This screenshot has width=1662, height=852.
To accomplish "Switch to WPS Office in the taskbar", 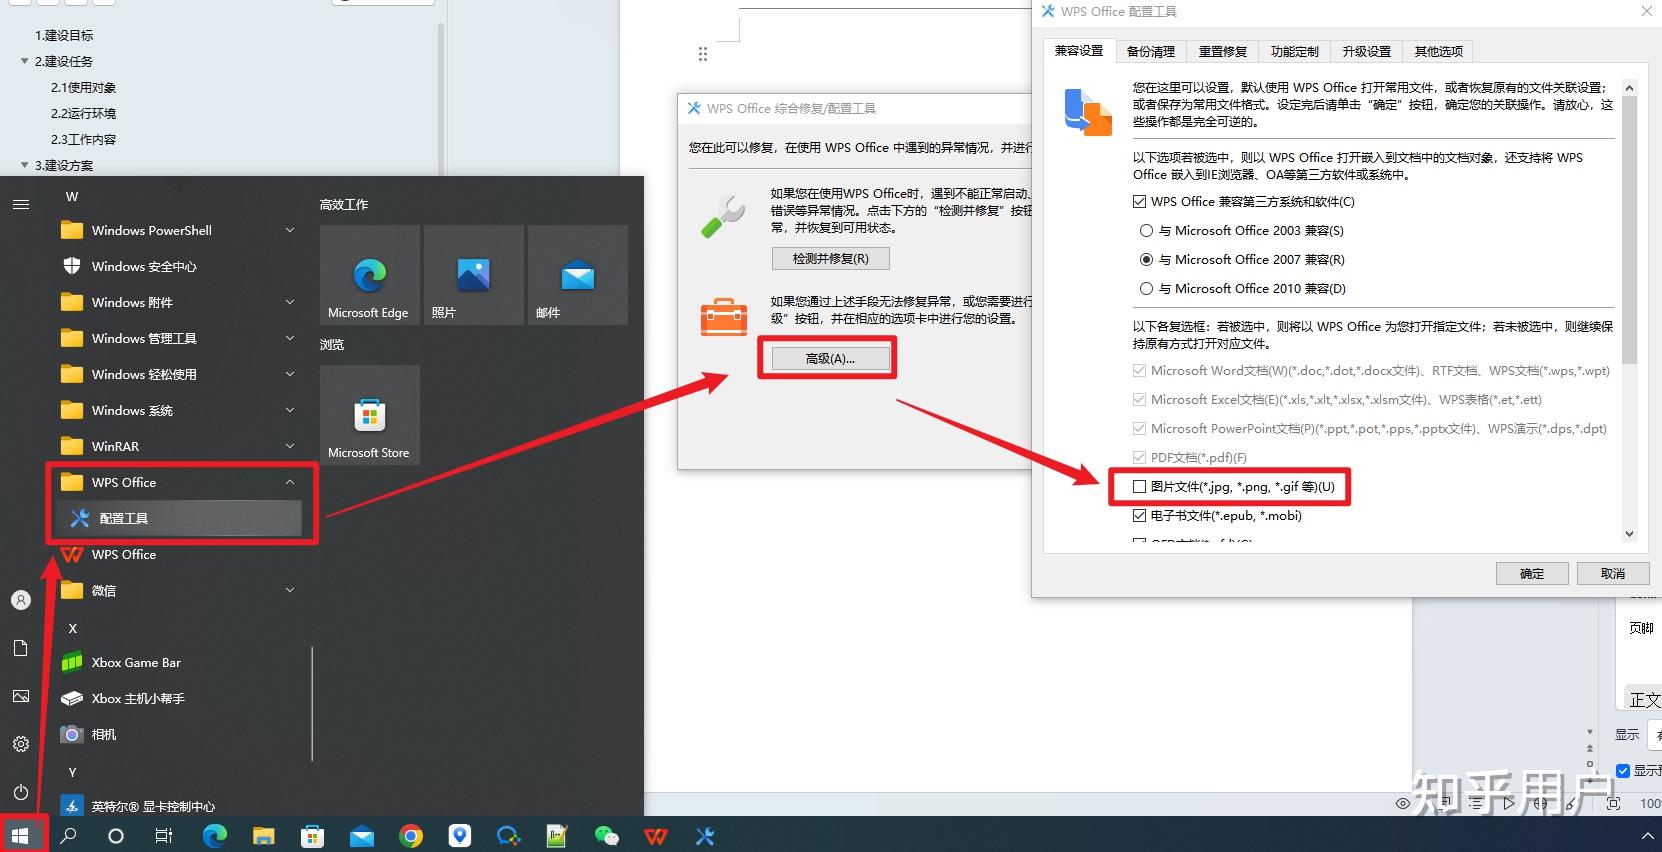I will tap(655, 835).
